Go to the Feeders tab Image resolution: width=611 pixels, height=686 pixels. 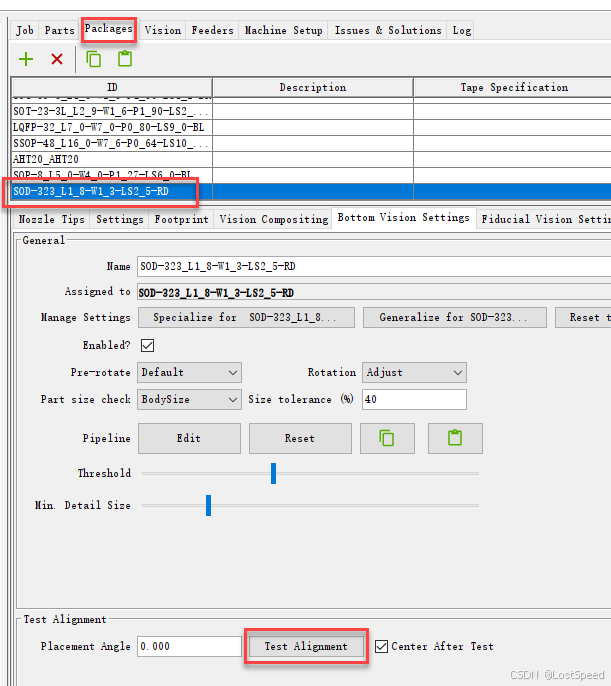pyautogui.click(x=213, y=30)
